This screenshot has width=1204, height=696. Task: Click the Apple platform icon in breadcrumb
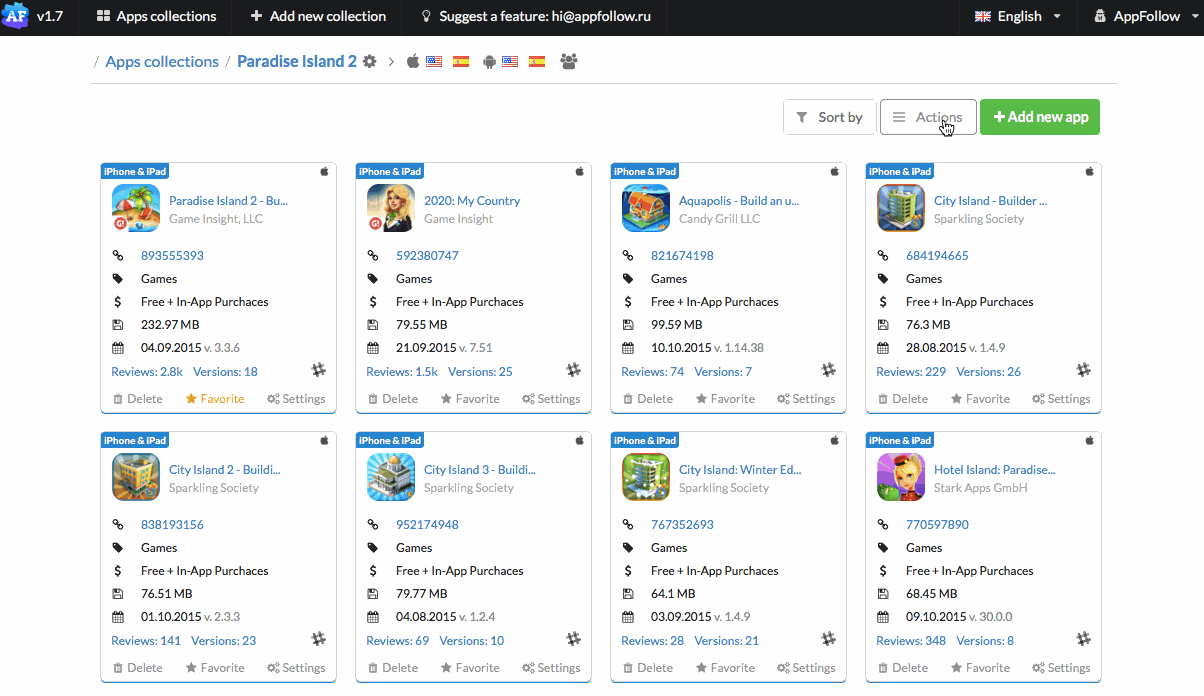click(413, 62)
